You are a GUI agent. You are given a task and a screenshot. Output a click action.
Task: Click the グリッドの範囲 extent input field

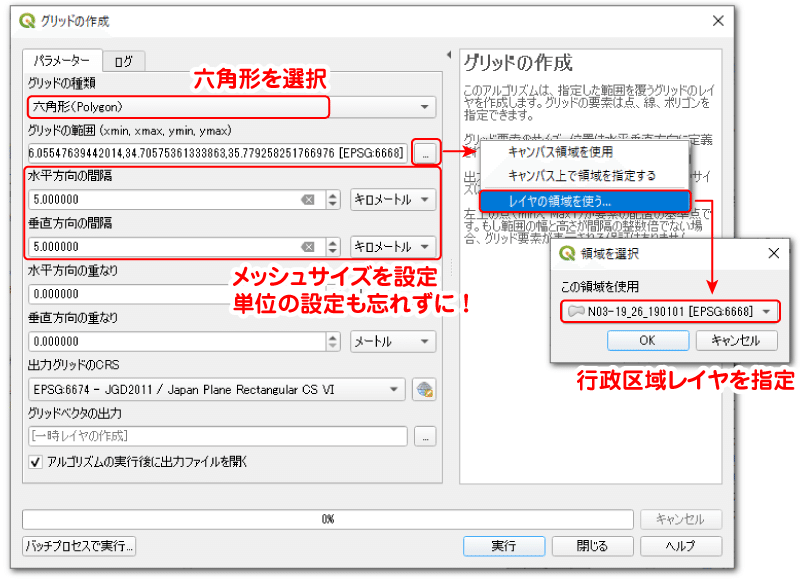[x=218, y=153]
